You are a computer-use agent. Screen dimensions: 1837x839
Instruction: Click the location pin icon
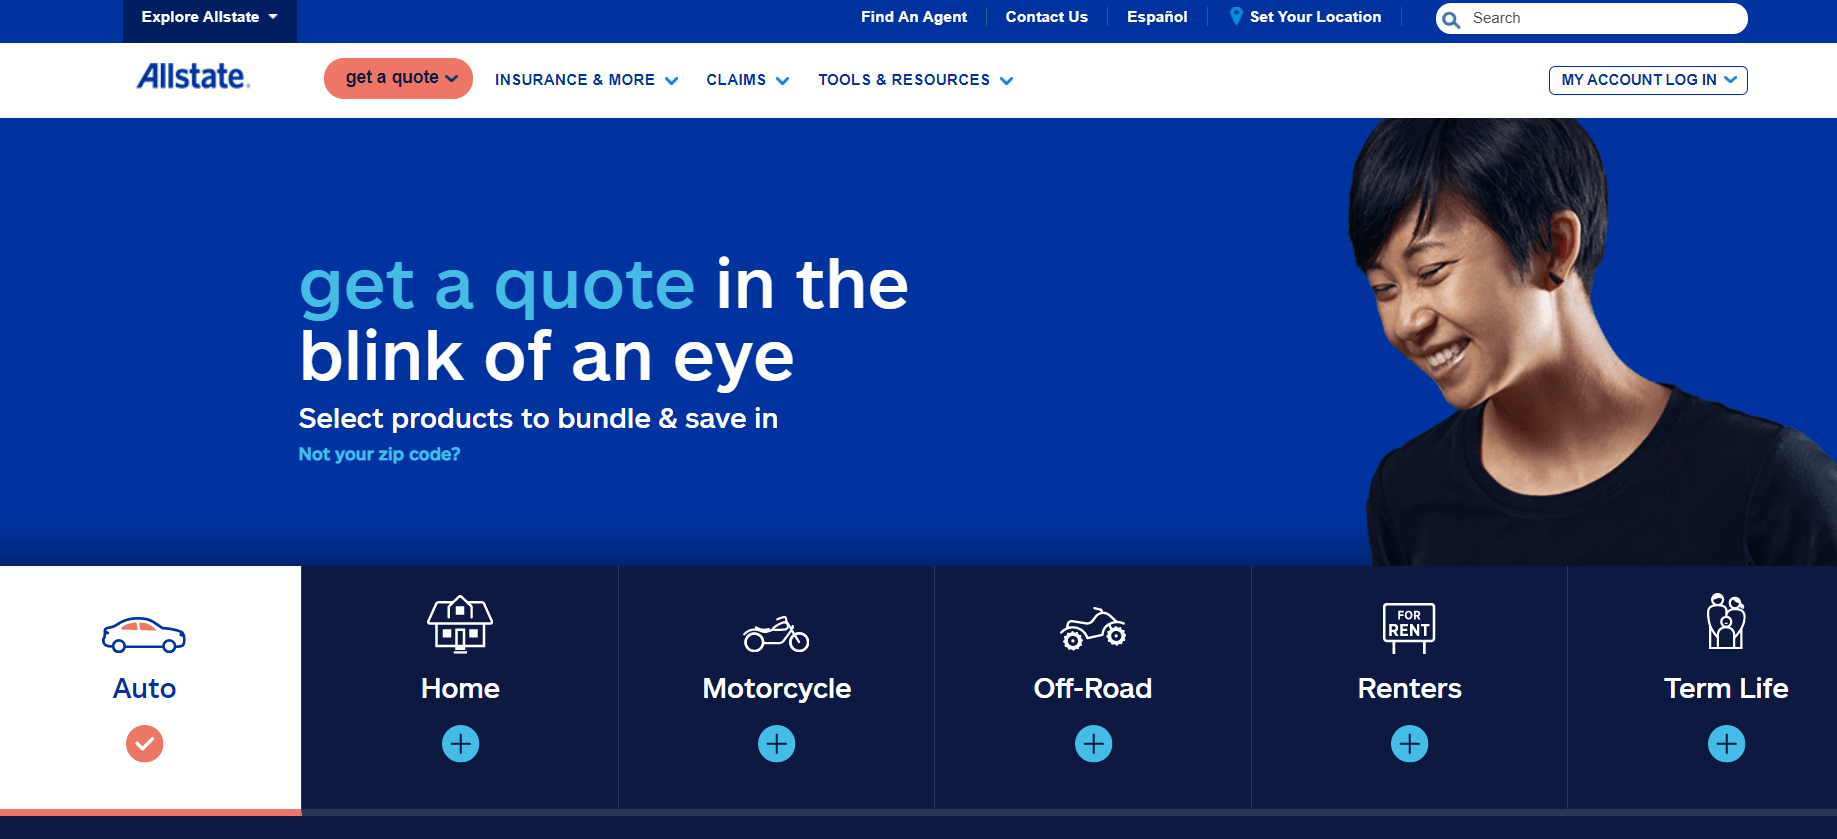tap(1236, 16)
